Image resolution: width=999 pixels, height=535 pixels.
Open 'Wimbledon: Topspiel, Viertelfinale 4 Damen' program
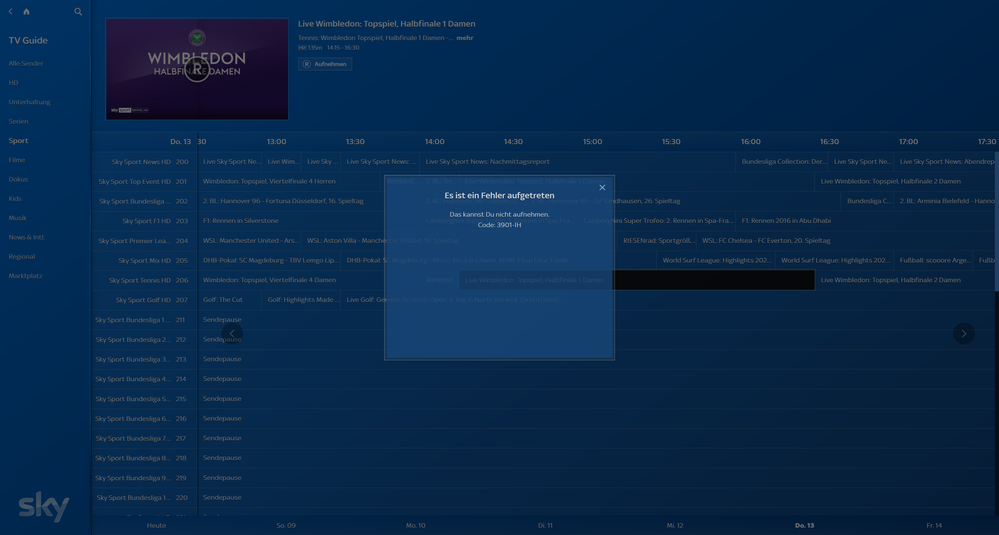309,280
